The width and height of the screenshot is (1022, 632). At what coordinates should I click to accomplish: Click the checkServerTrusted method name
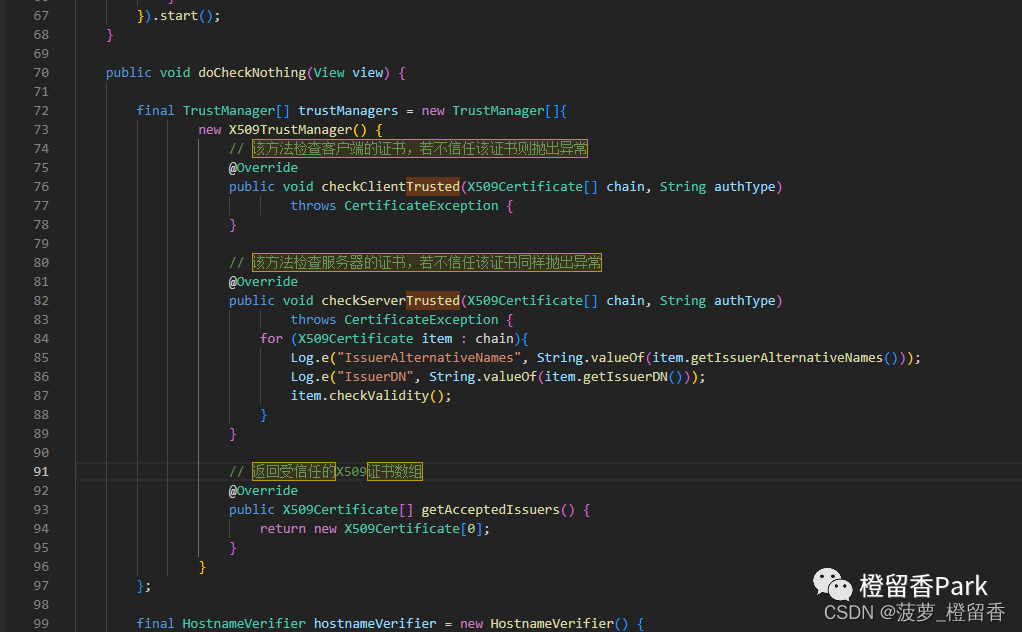click(390, 301)
